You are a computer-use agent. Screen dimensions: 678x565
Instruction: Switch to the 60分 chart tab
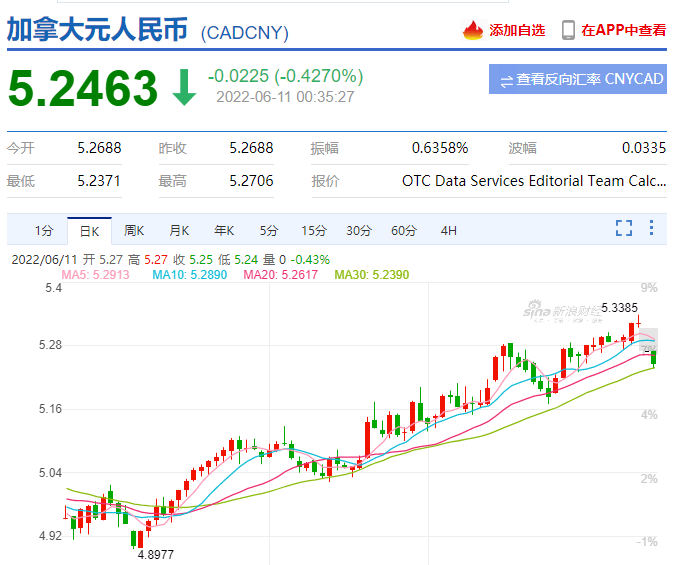coord(404,231)
